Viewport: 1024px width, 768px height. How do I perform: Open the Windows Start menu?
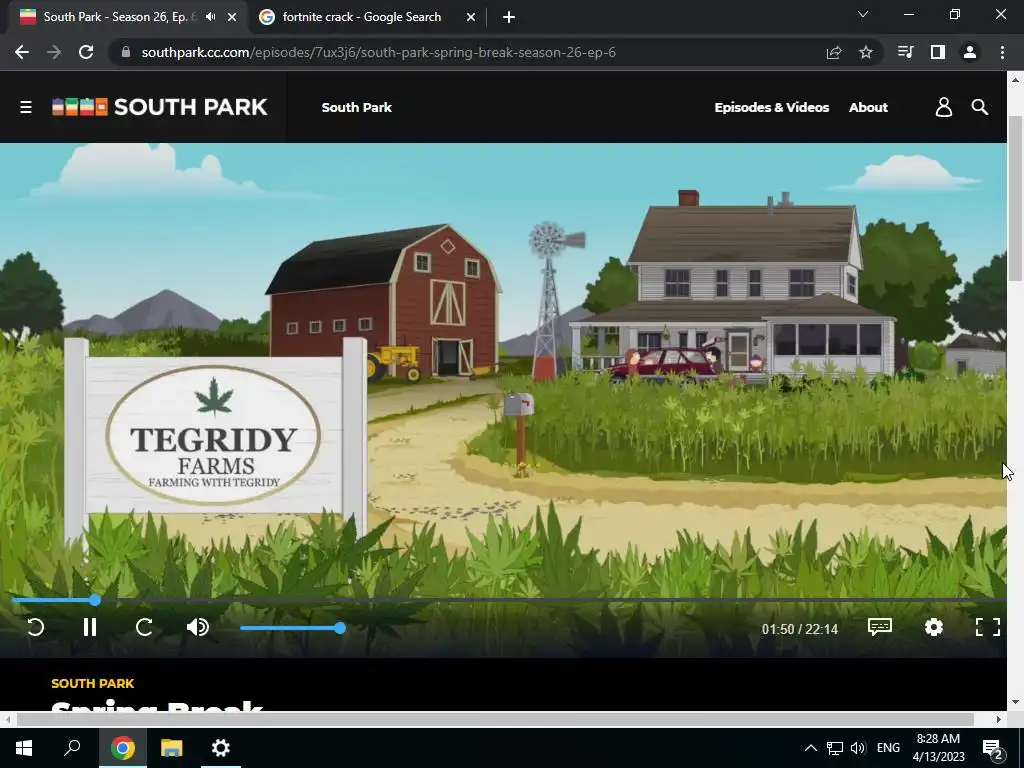(x=24, y=748)
